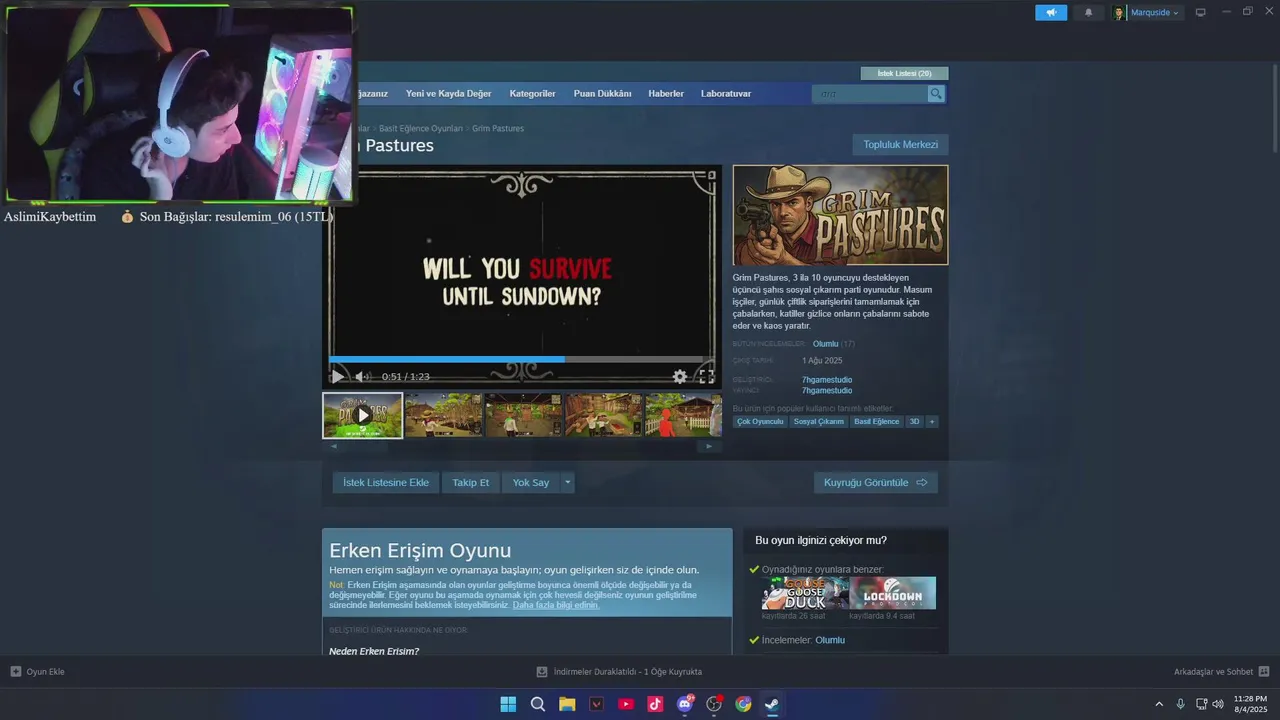
Task: Click the 3D tag
Action: 914,422
